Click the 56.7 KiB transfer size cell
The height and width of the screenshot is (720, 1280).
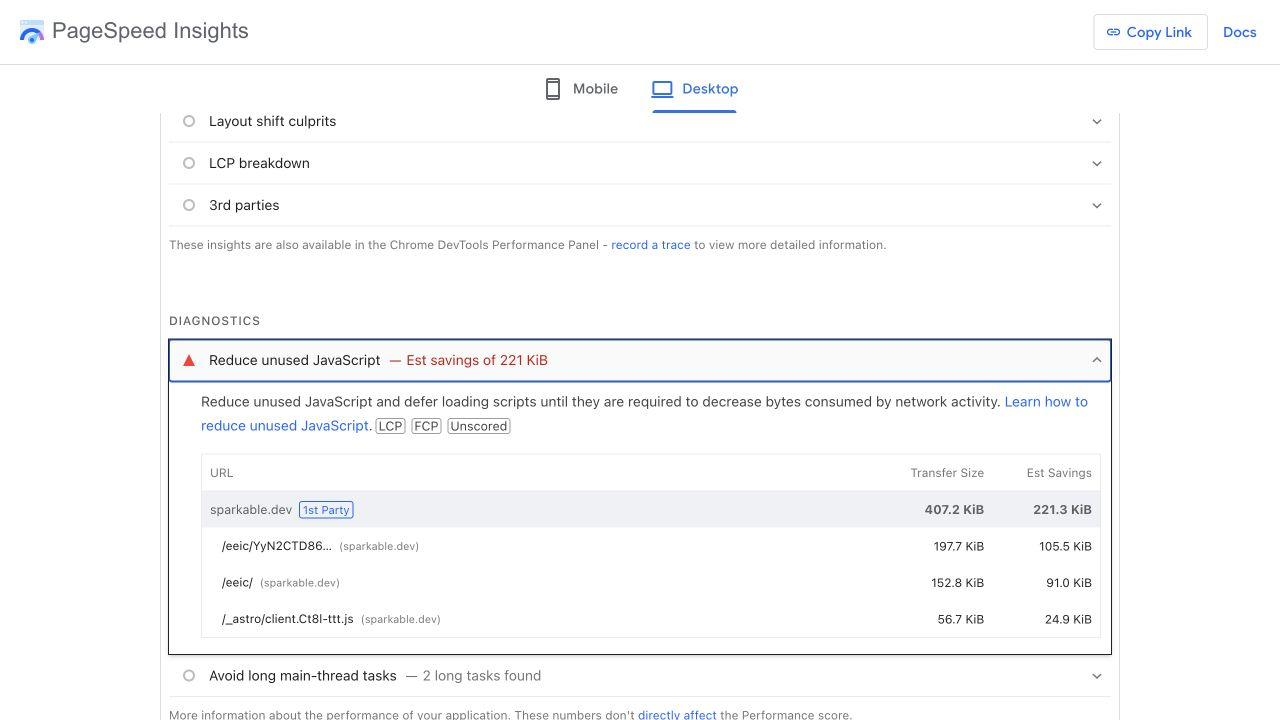[961, 619]
